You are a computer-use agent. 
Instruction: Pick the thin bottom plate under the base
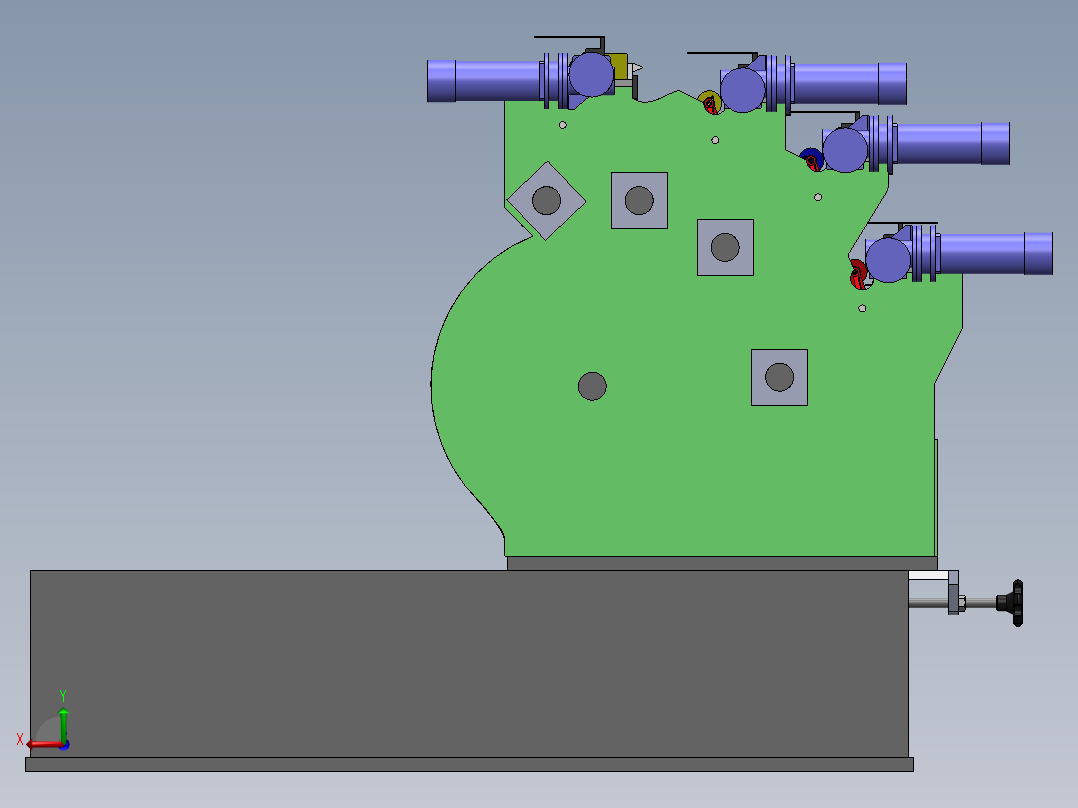pyautogui.click(x=469, y=764)
